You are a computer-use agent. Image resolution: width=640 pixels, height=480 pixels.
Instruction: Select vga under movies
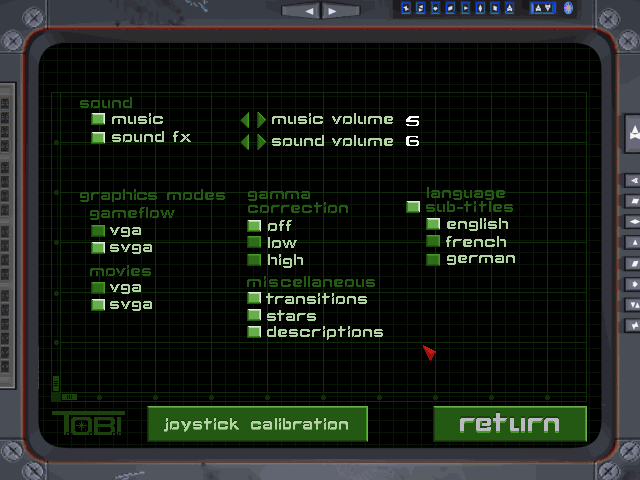tap(98, 288)
